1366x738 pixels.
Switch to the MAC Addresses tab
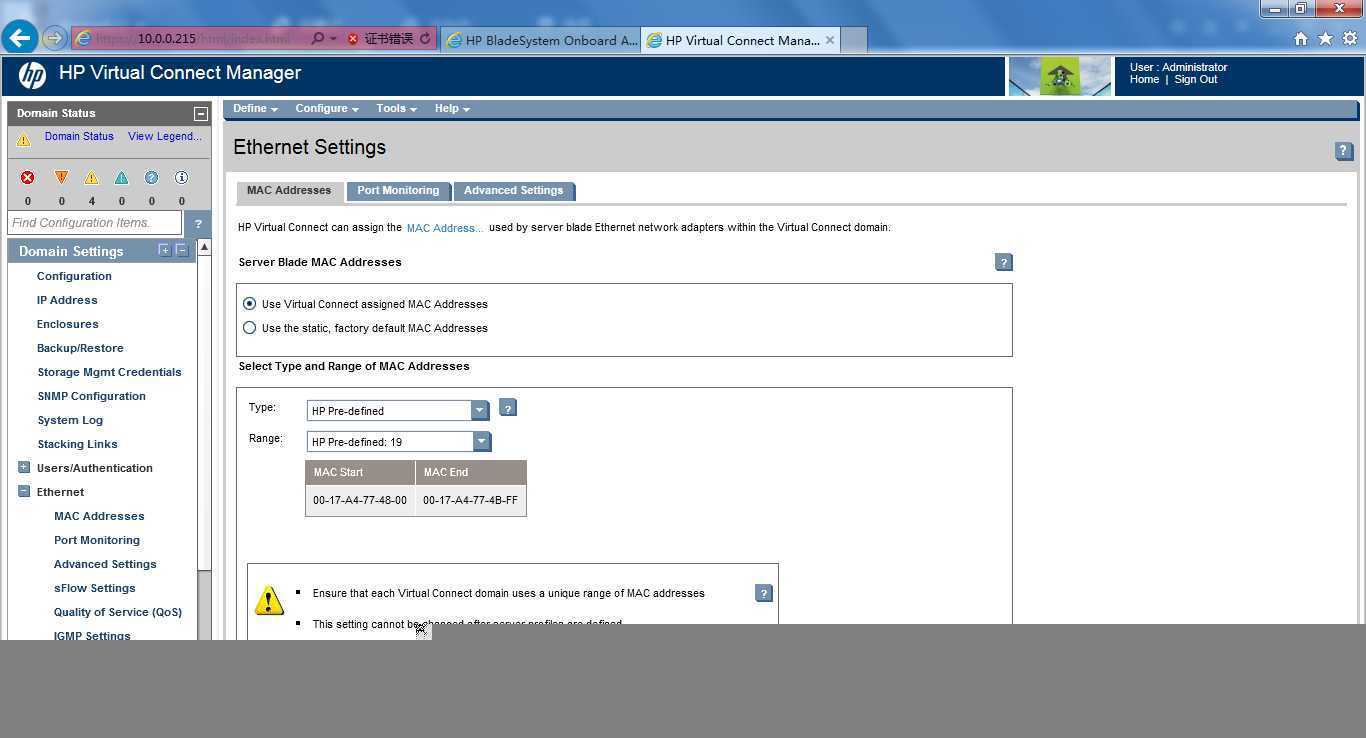click(289, 191)
